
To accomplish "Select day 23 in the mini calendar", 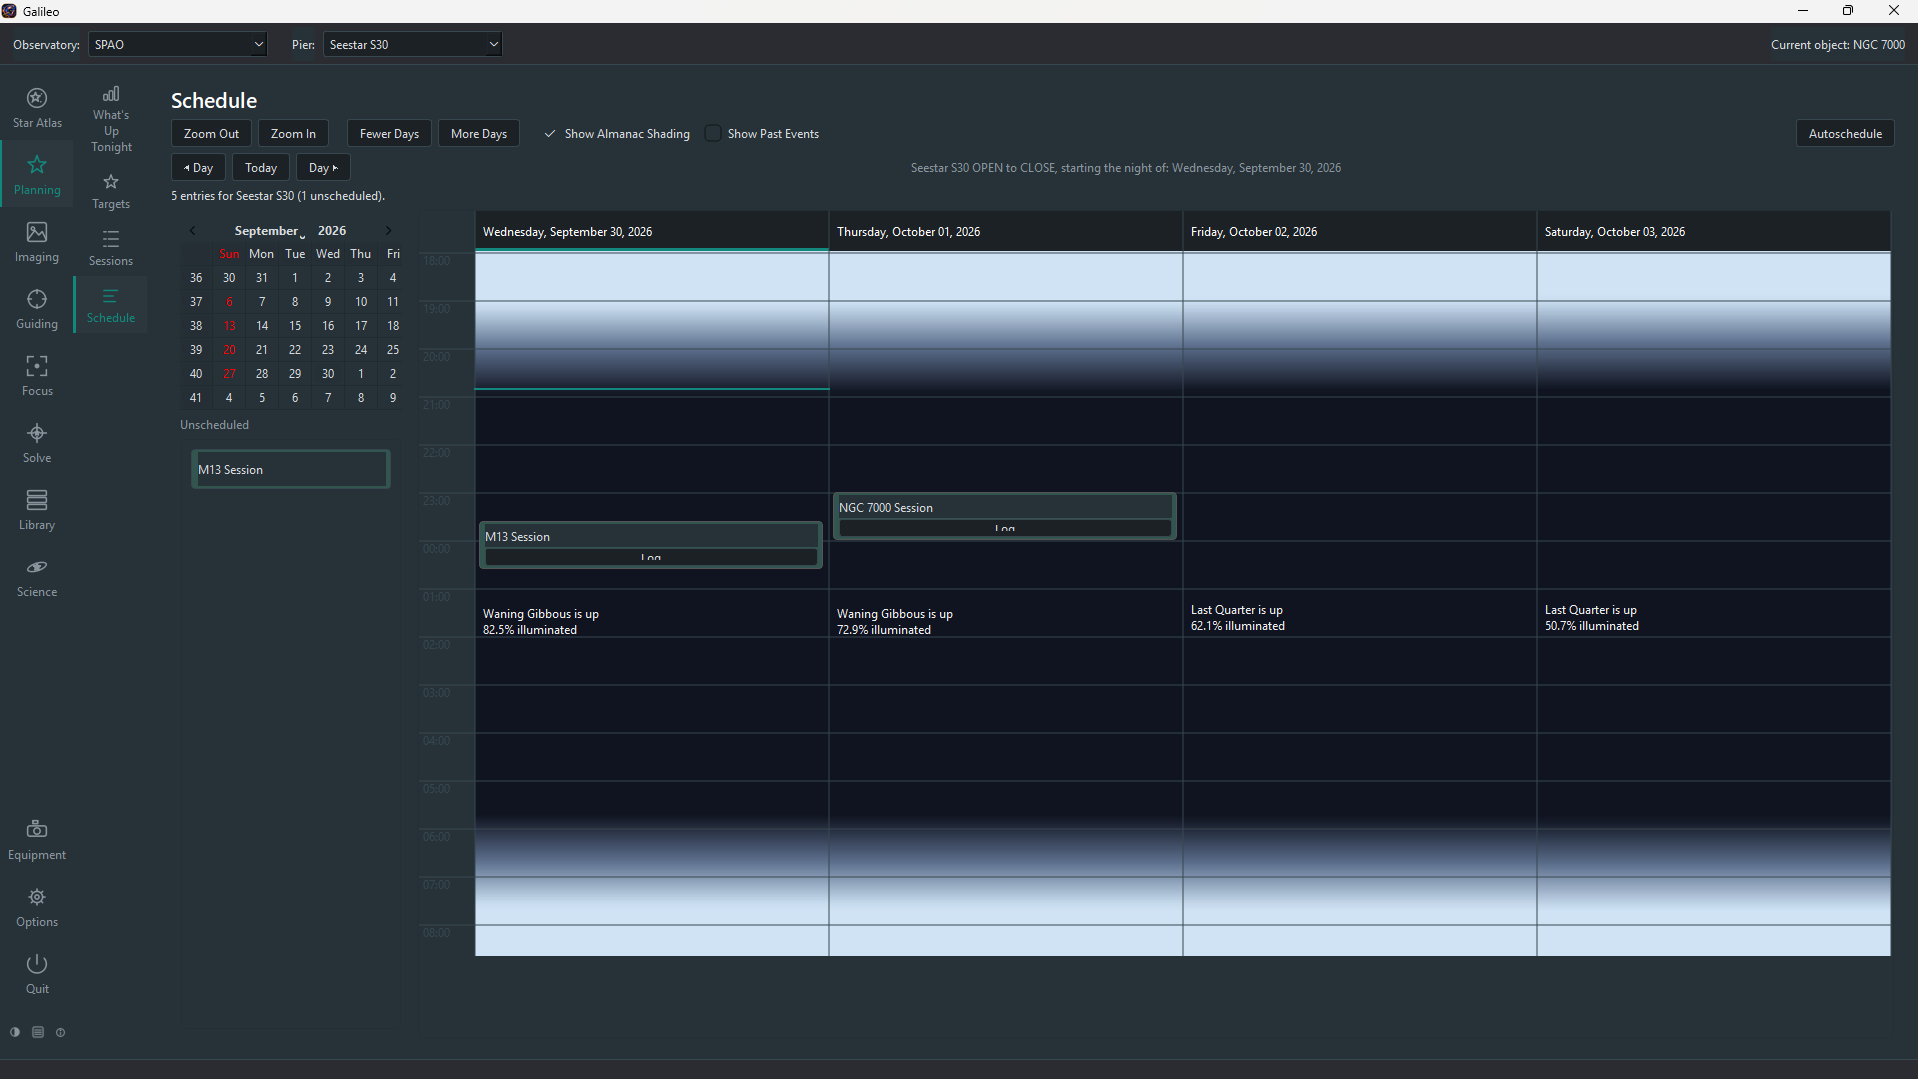I will tap(328, 350).
